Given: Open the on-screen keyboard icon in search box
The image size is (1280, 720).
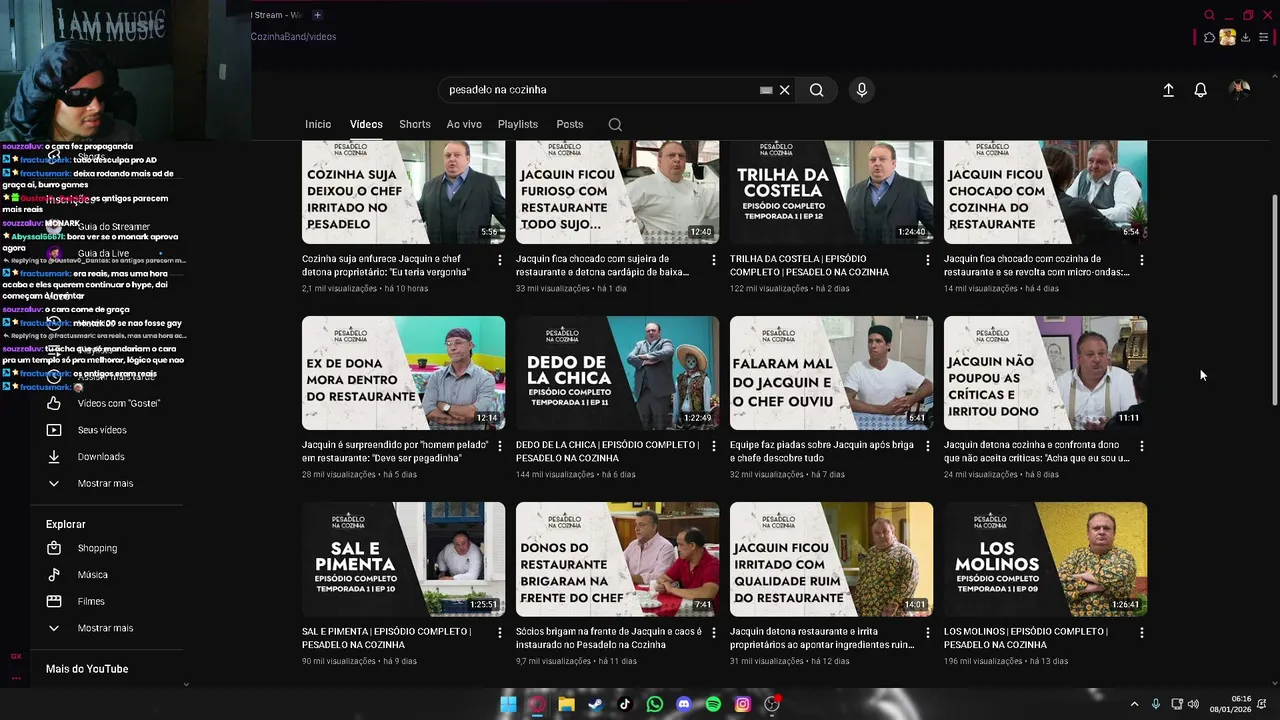Looking at the screenshot, I should pyautogui.click(x=766, y=90).
